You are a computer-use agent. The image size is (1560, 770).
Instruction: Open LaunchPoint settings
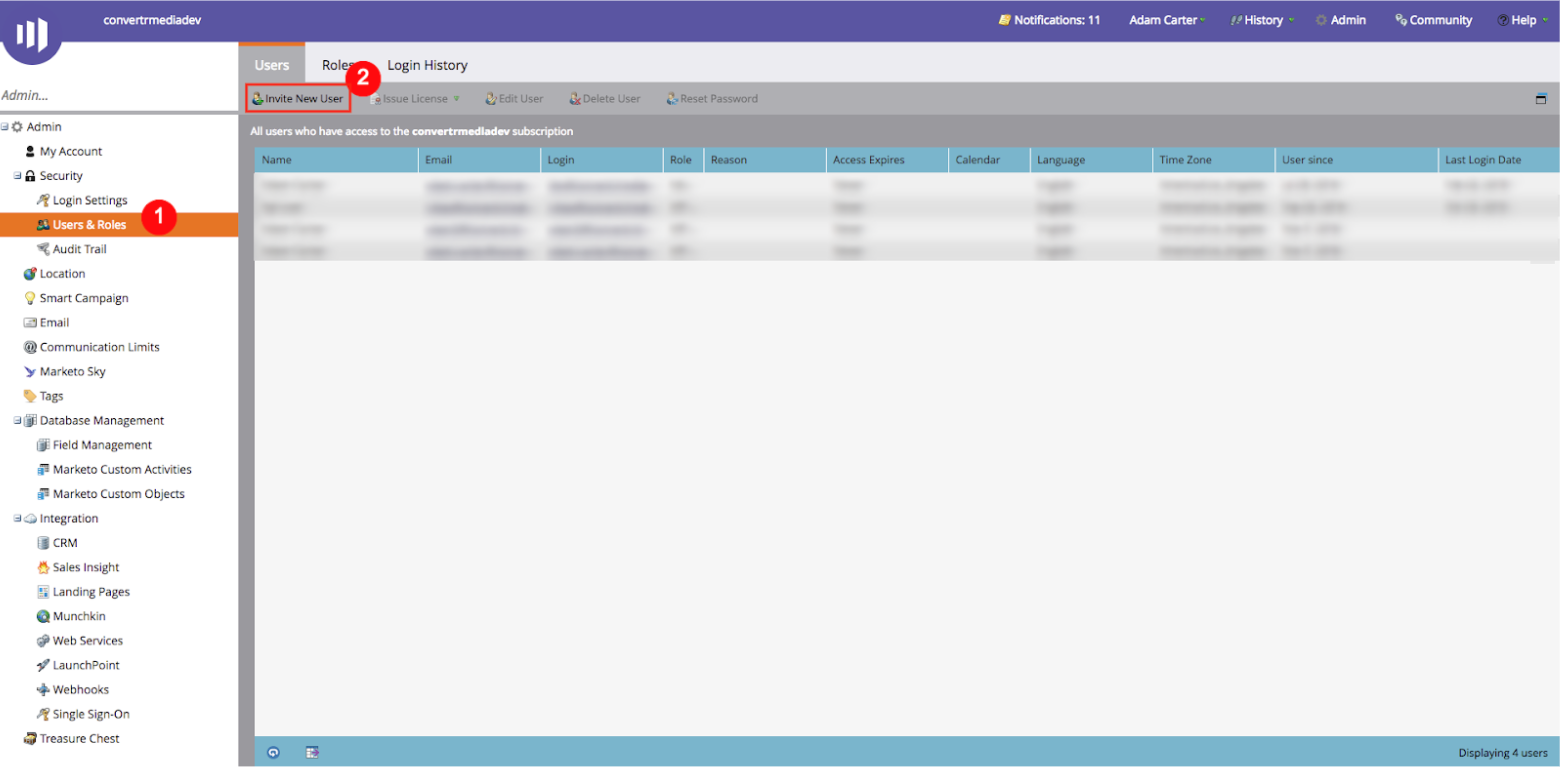(x=78, y=665)
